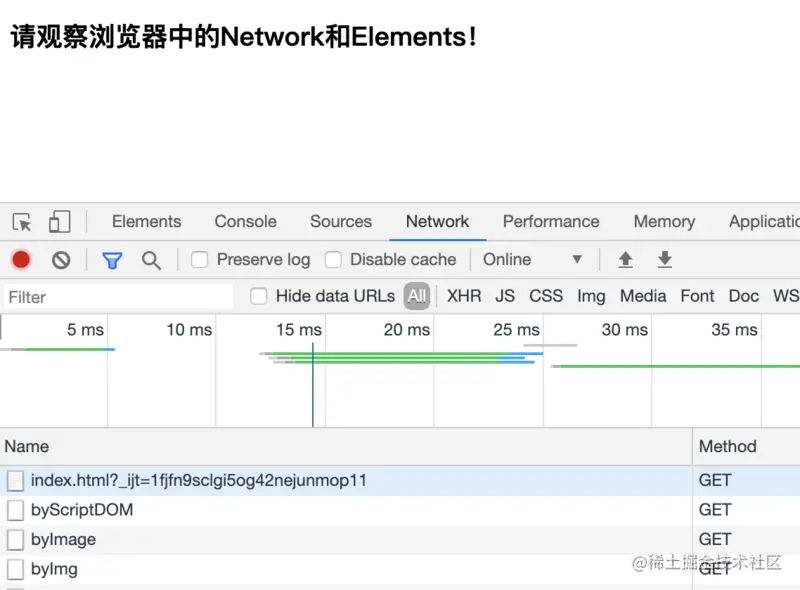
Task: Click the green request bar past 30 ms
Action: coord(680,366)
